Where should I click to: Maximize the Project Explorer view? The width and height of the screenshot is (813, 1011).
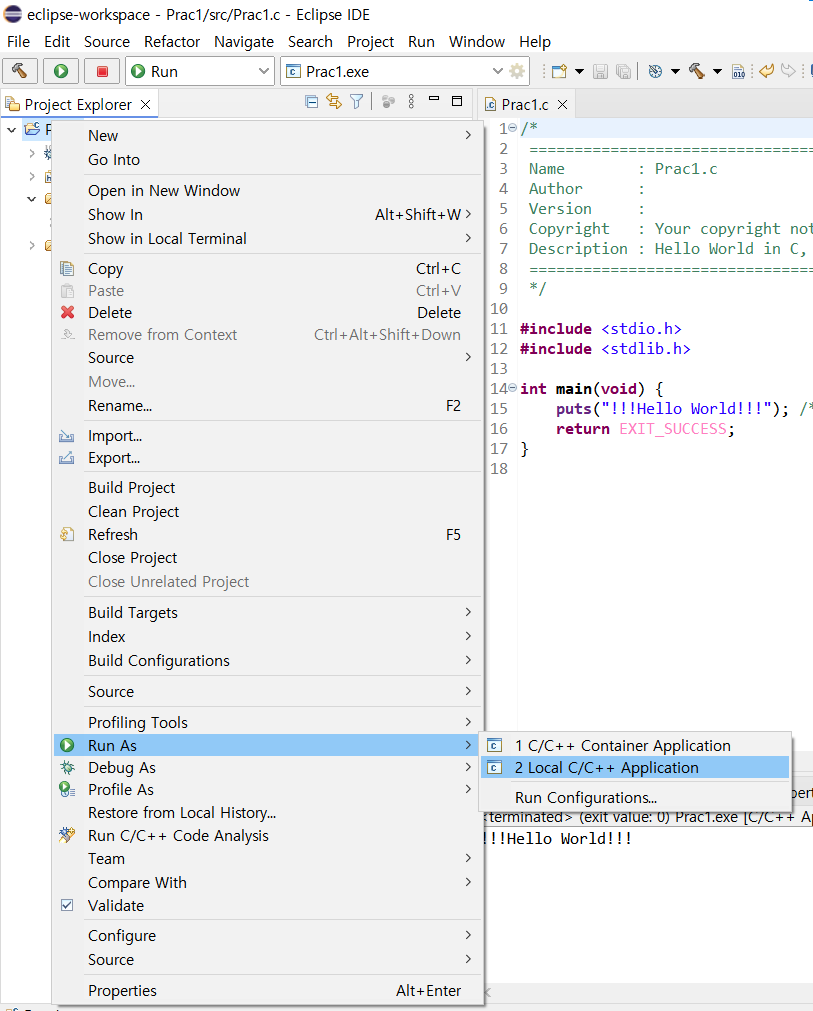click(x=457, y=101)
